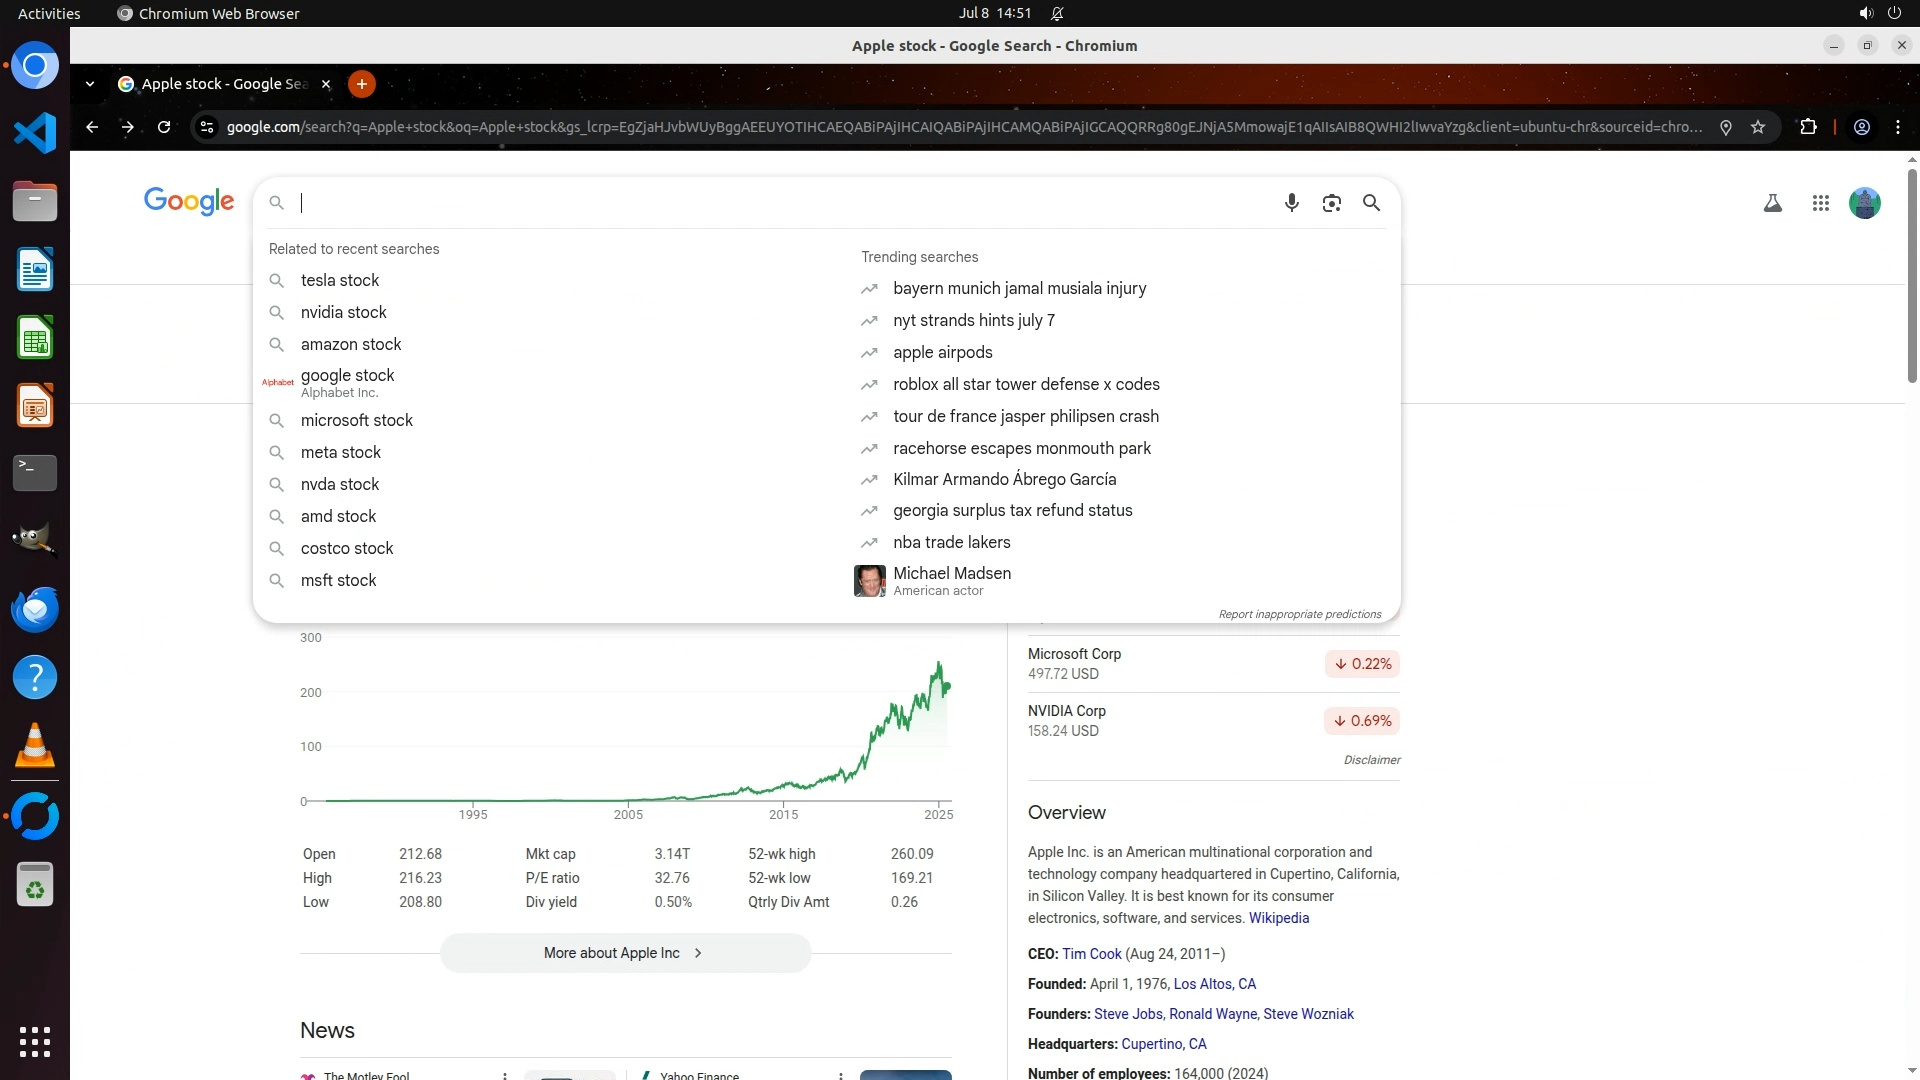
Task: Click the blue magnifier search button
Action: [1371, 203]
